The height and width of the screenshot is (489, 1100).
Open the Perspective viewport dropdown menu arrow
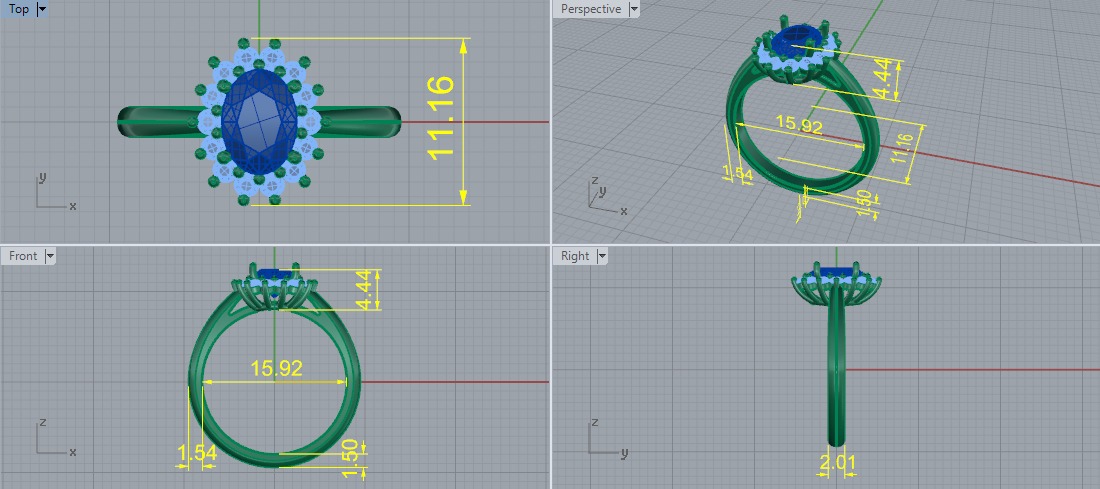pyautogui.click(x=634, y=9)
